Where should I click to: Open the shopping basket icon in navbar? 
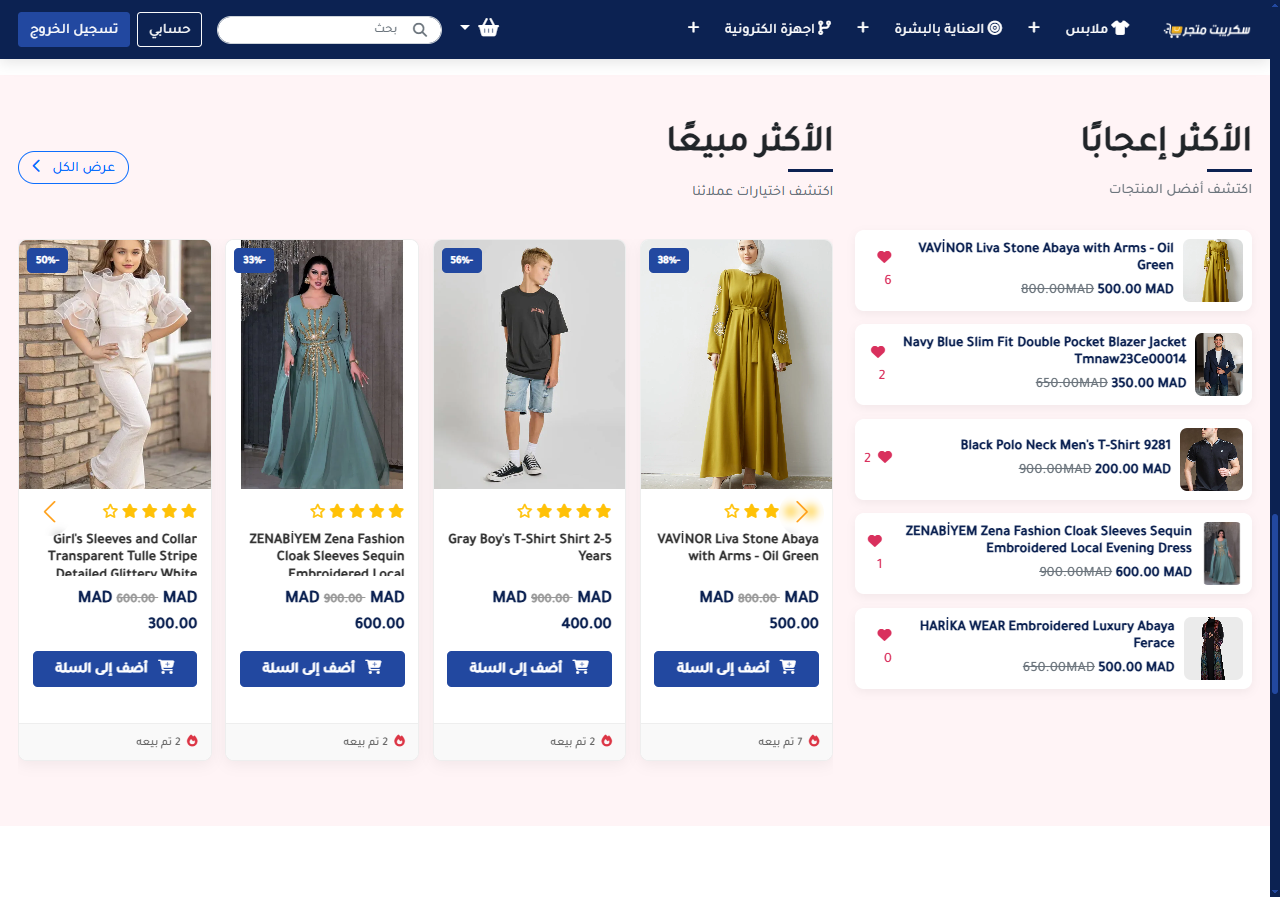(x=488, y=28)
